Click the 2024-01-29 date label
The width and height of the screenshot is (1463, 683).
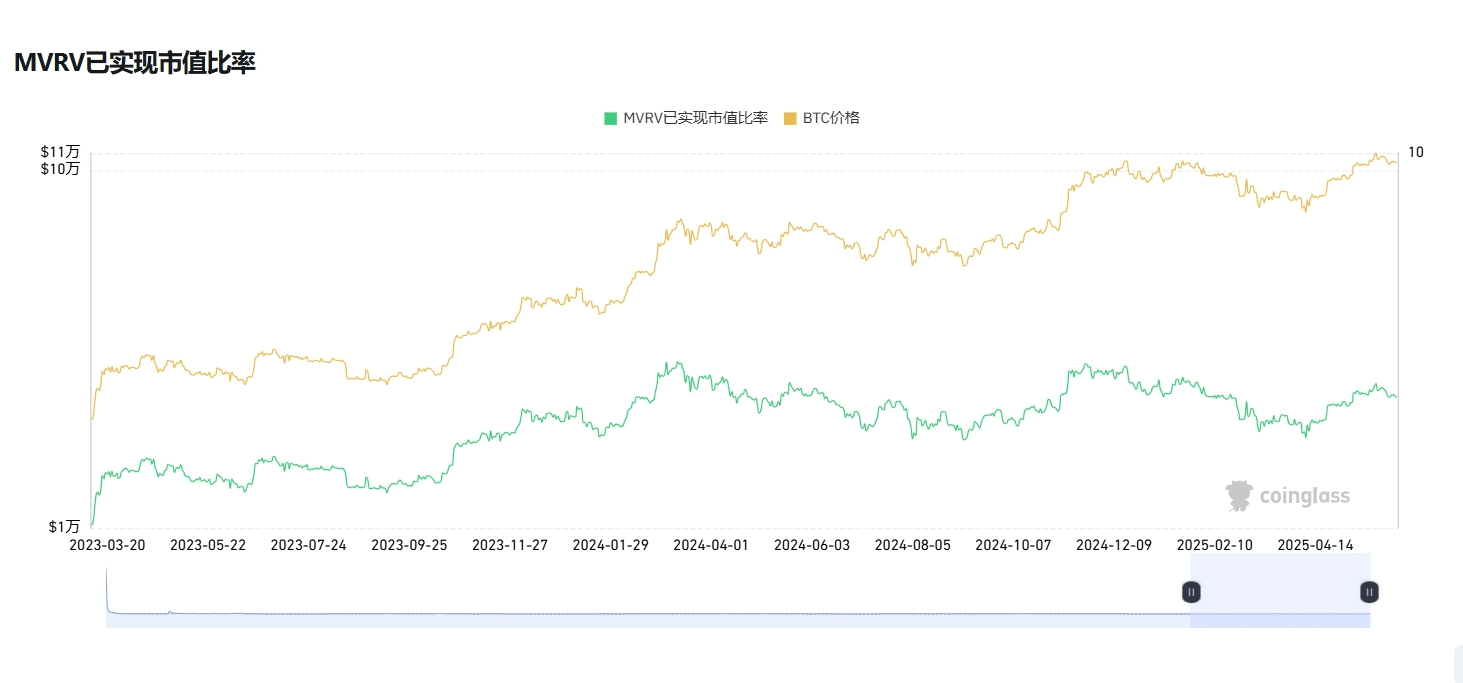point(611,545)
